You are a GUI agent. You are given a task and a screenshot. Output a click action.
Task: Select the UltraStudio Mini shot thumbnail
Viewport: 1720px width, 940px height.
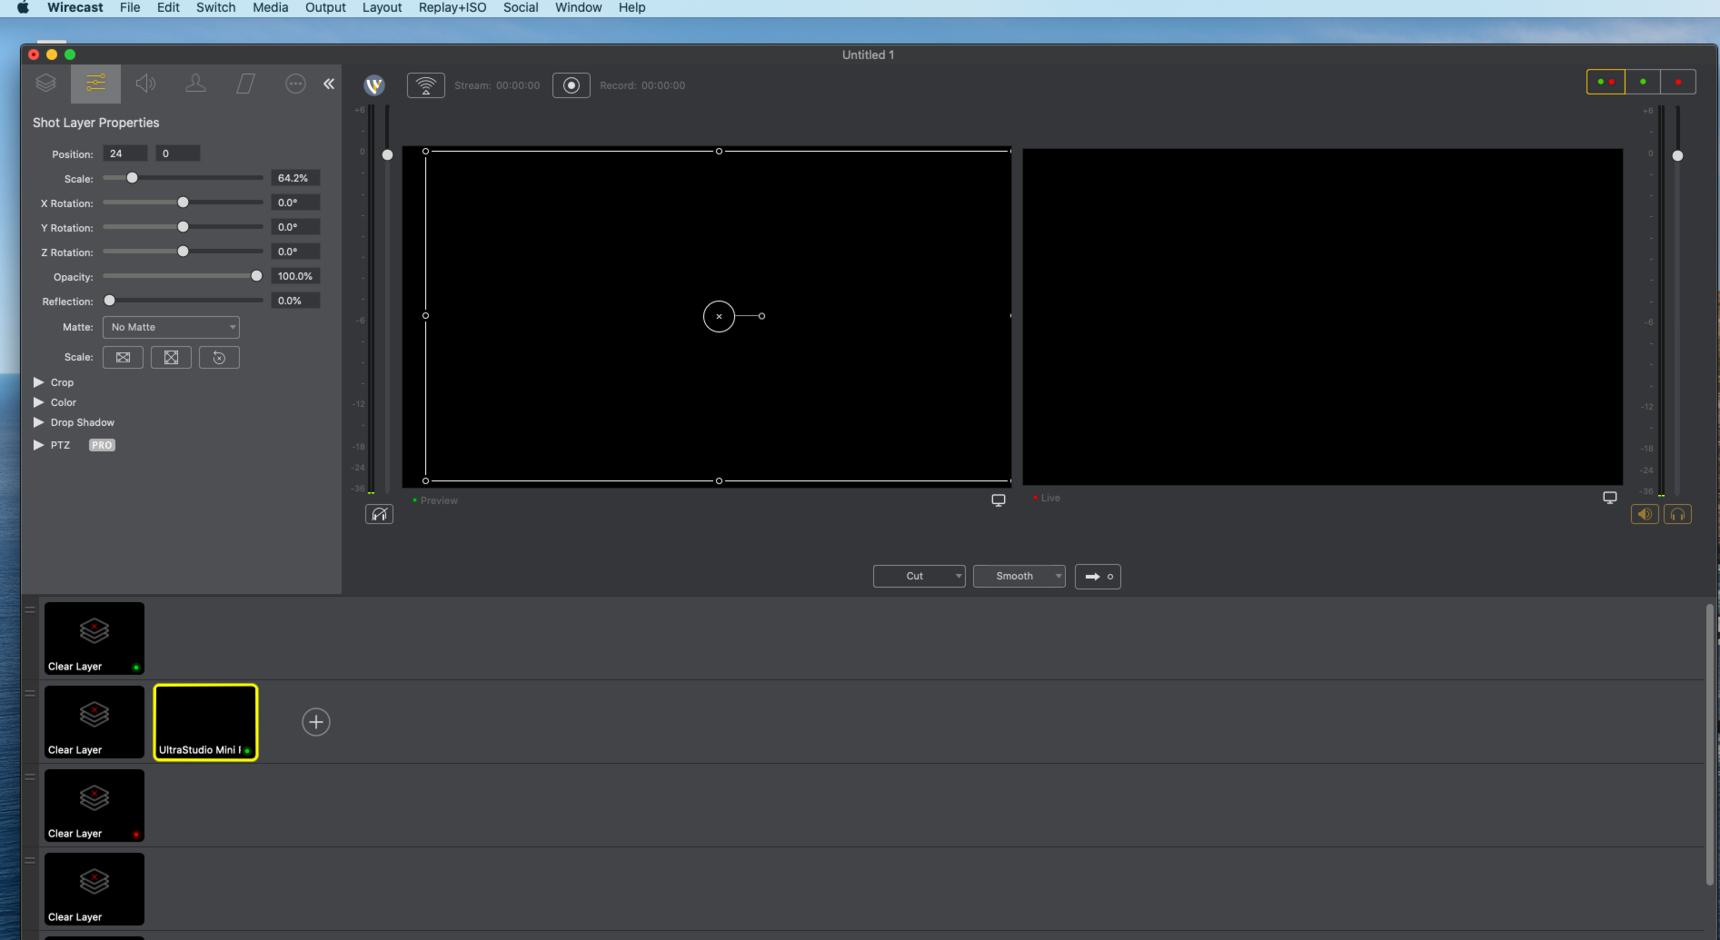click(x=206, y=722)
